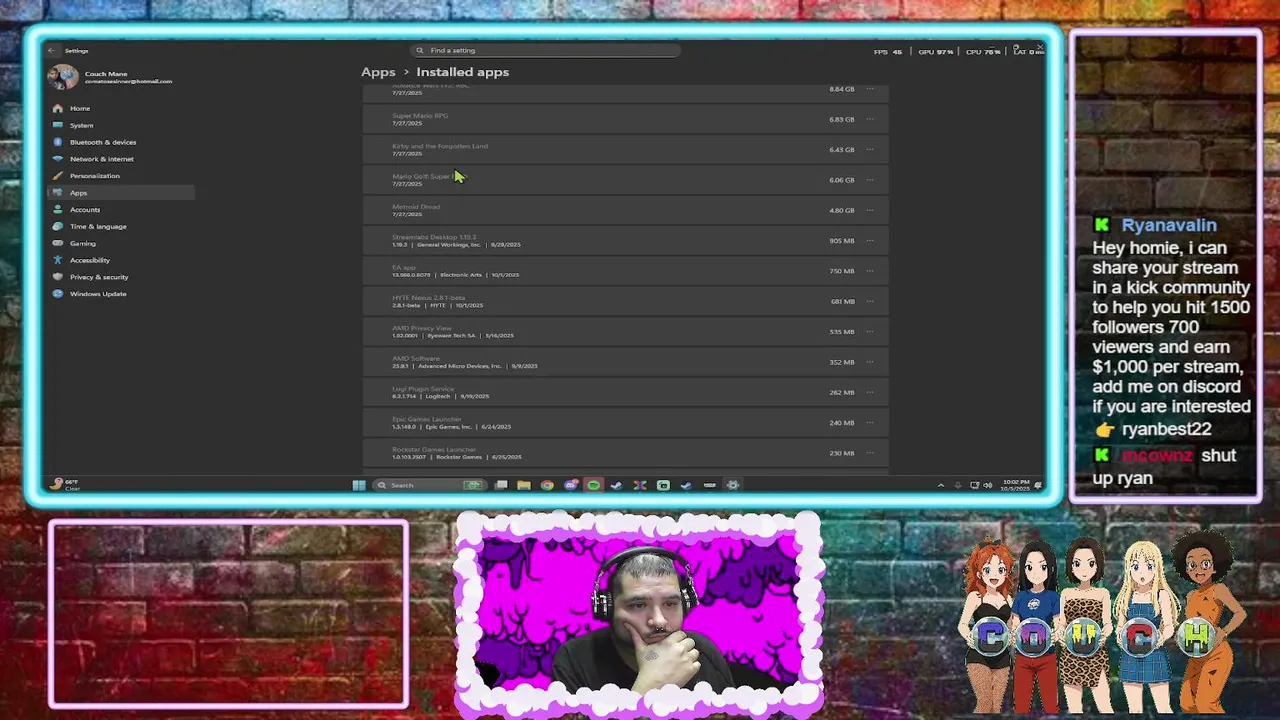Click the taskbar Search box
Viewport: 1280px width, 720px height.
(430, 485)
